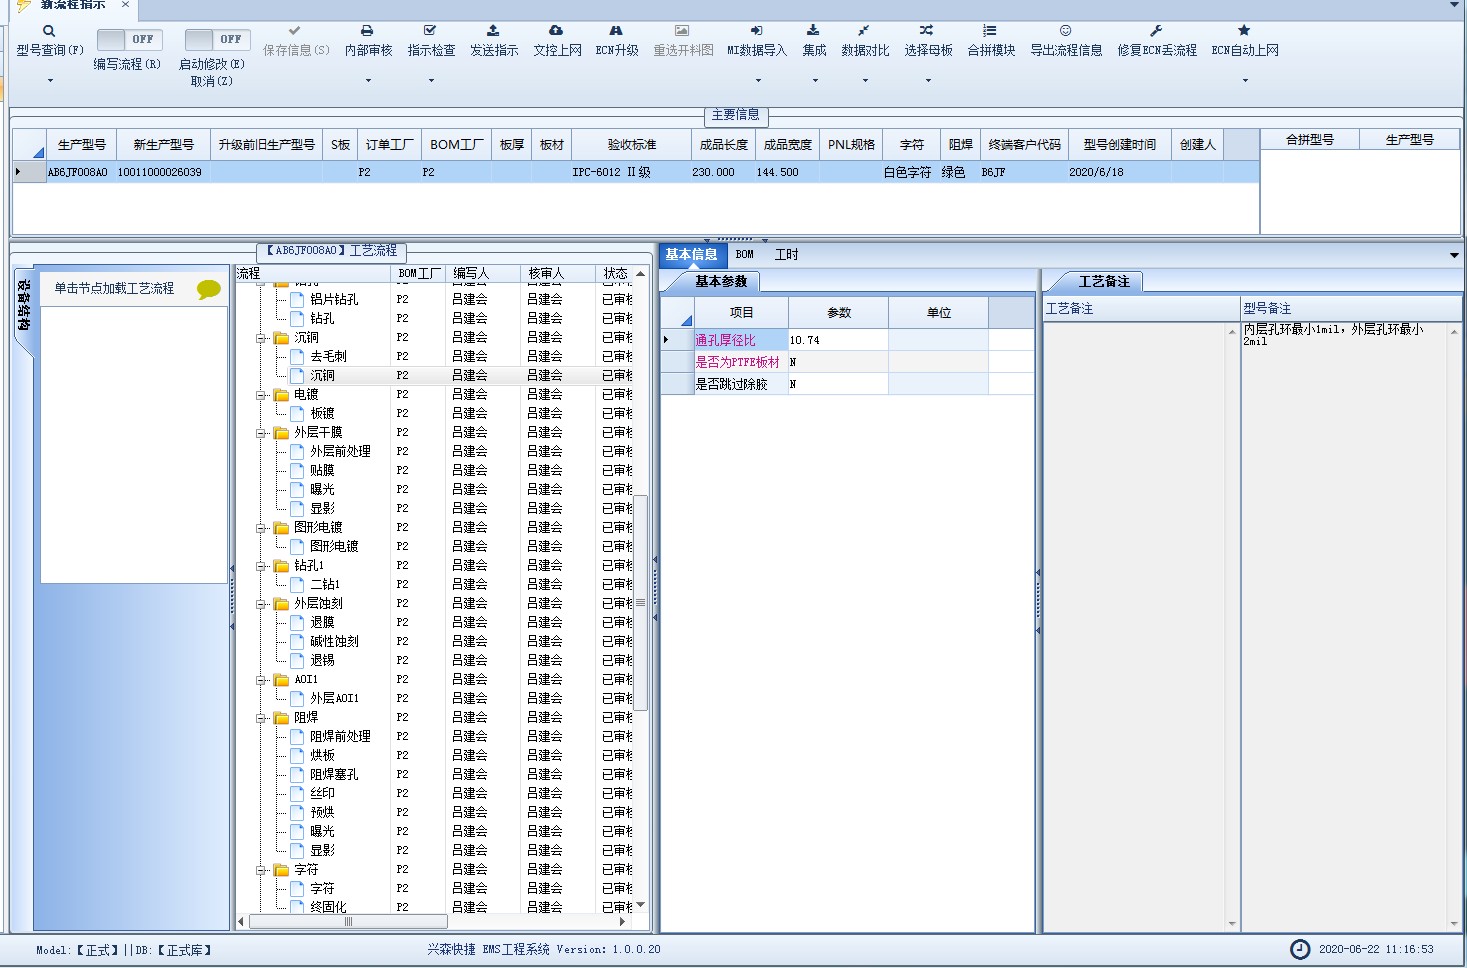
Task: Open dropdown arrow under 指示检查
Action: (431, 80)
